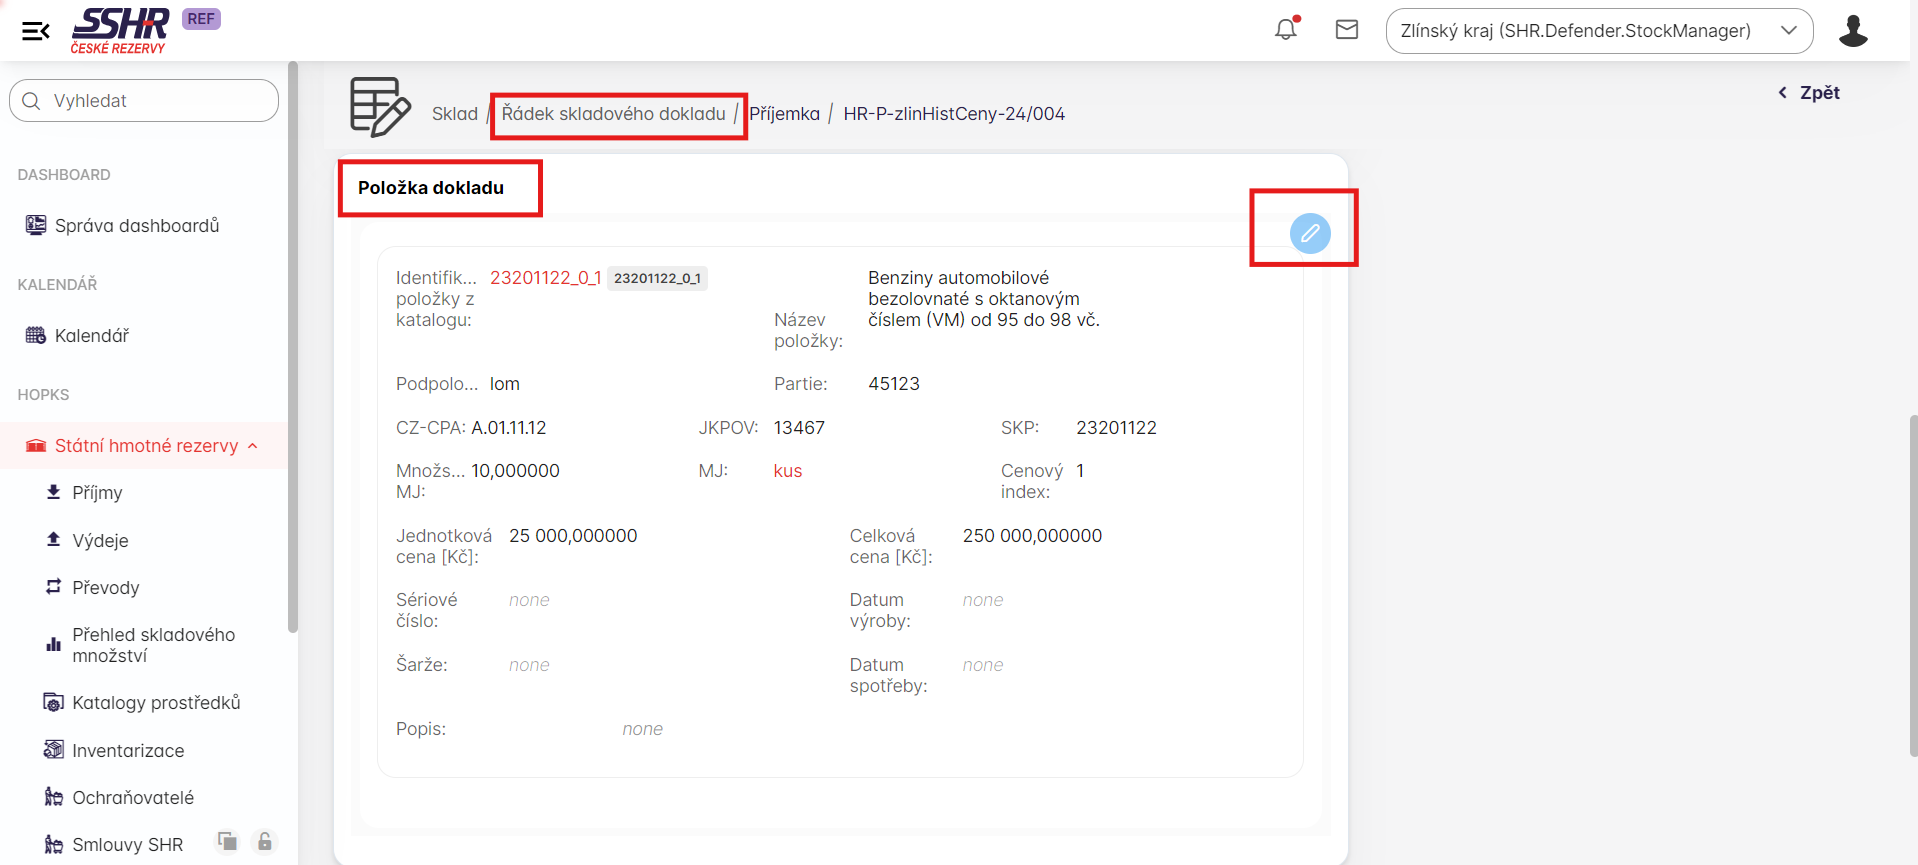
Task: Click into the Vyhledat search field
Action: pyautogui.click(x=150, y=101)
